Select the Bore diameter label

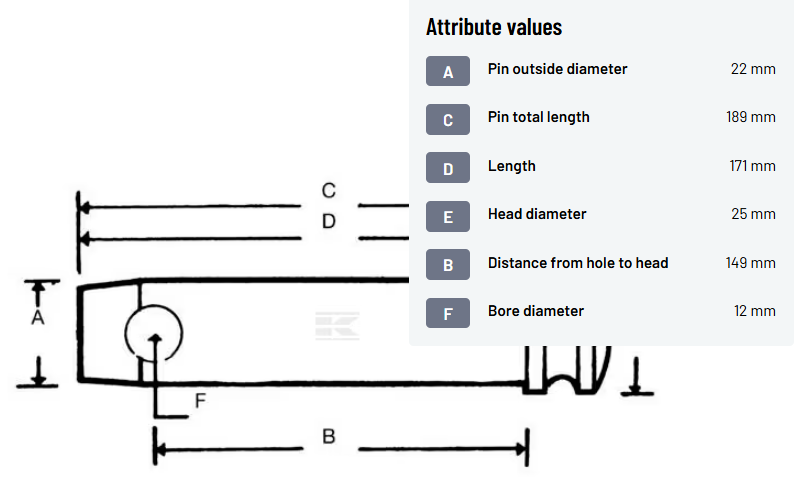click(x=535, y=311)
